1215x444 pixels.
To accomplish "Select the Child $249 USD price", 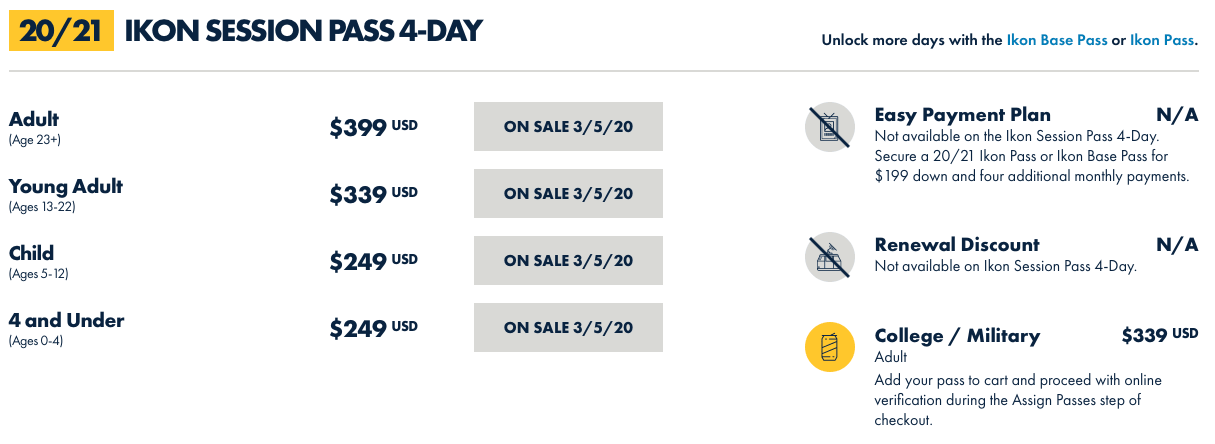I will click(373, 261).
